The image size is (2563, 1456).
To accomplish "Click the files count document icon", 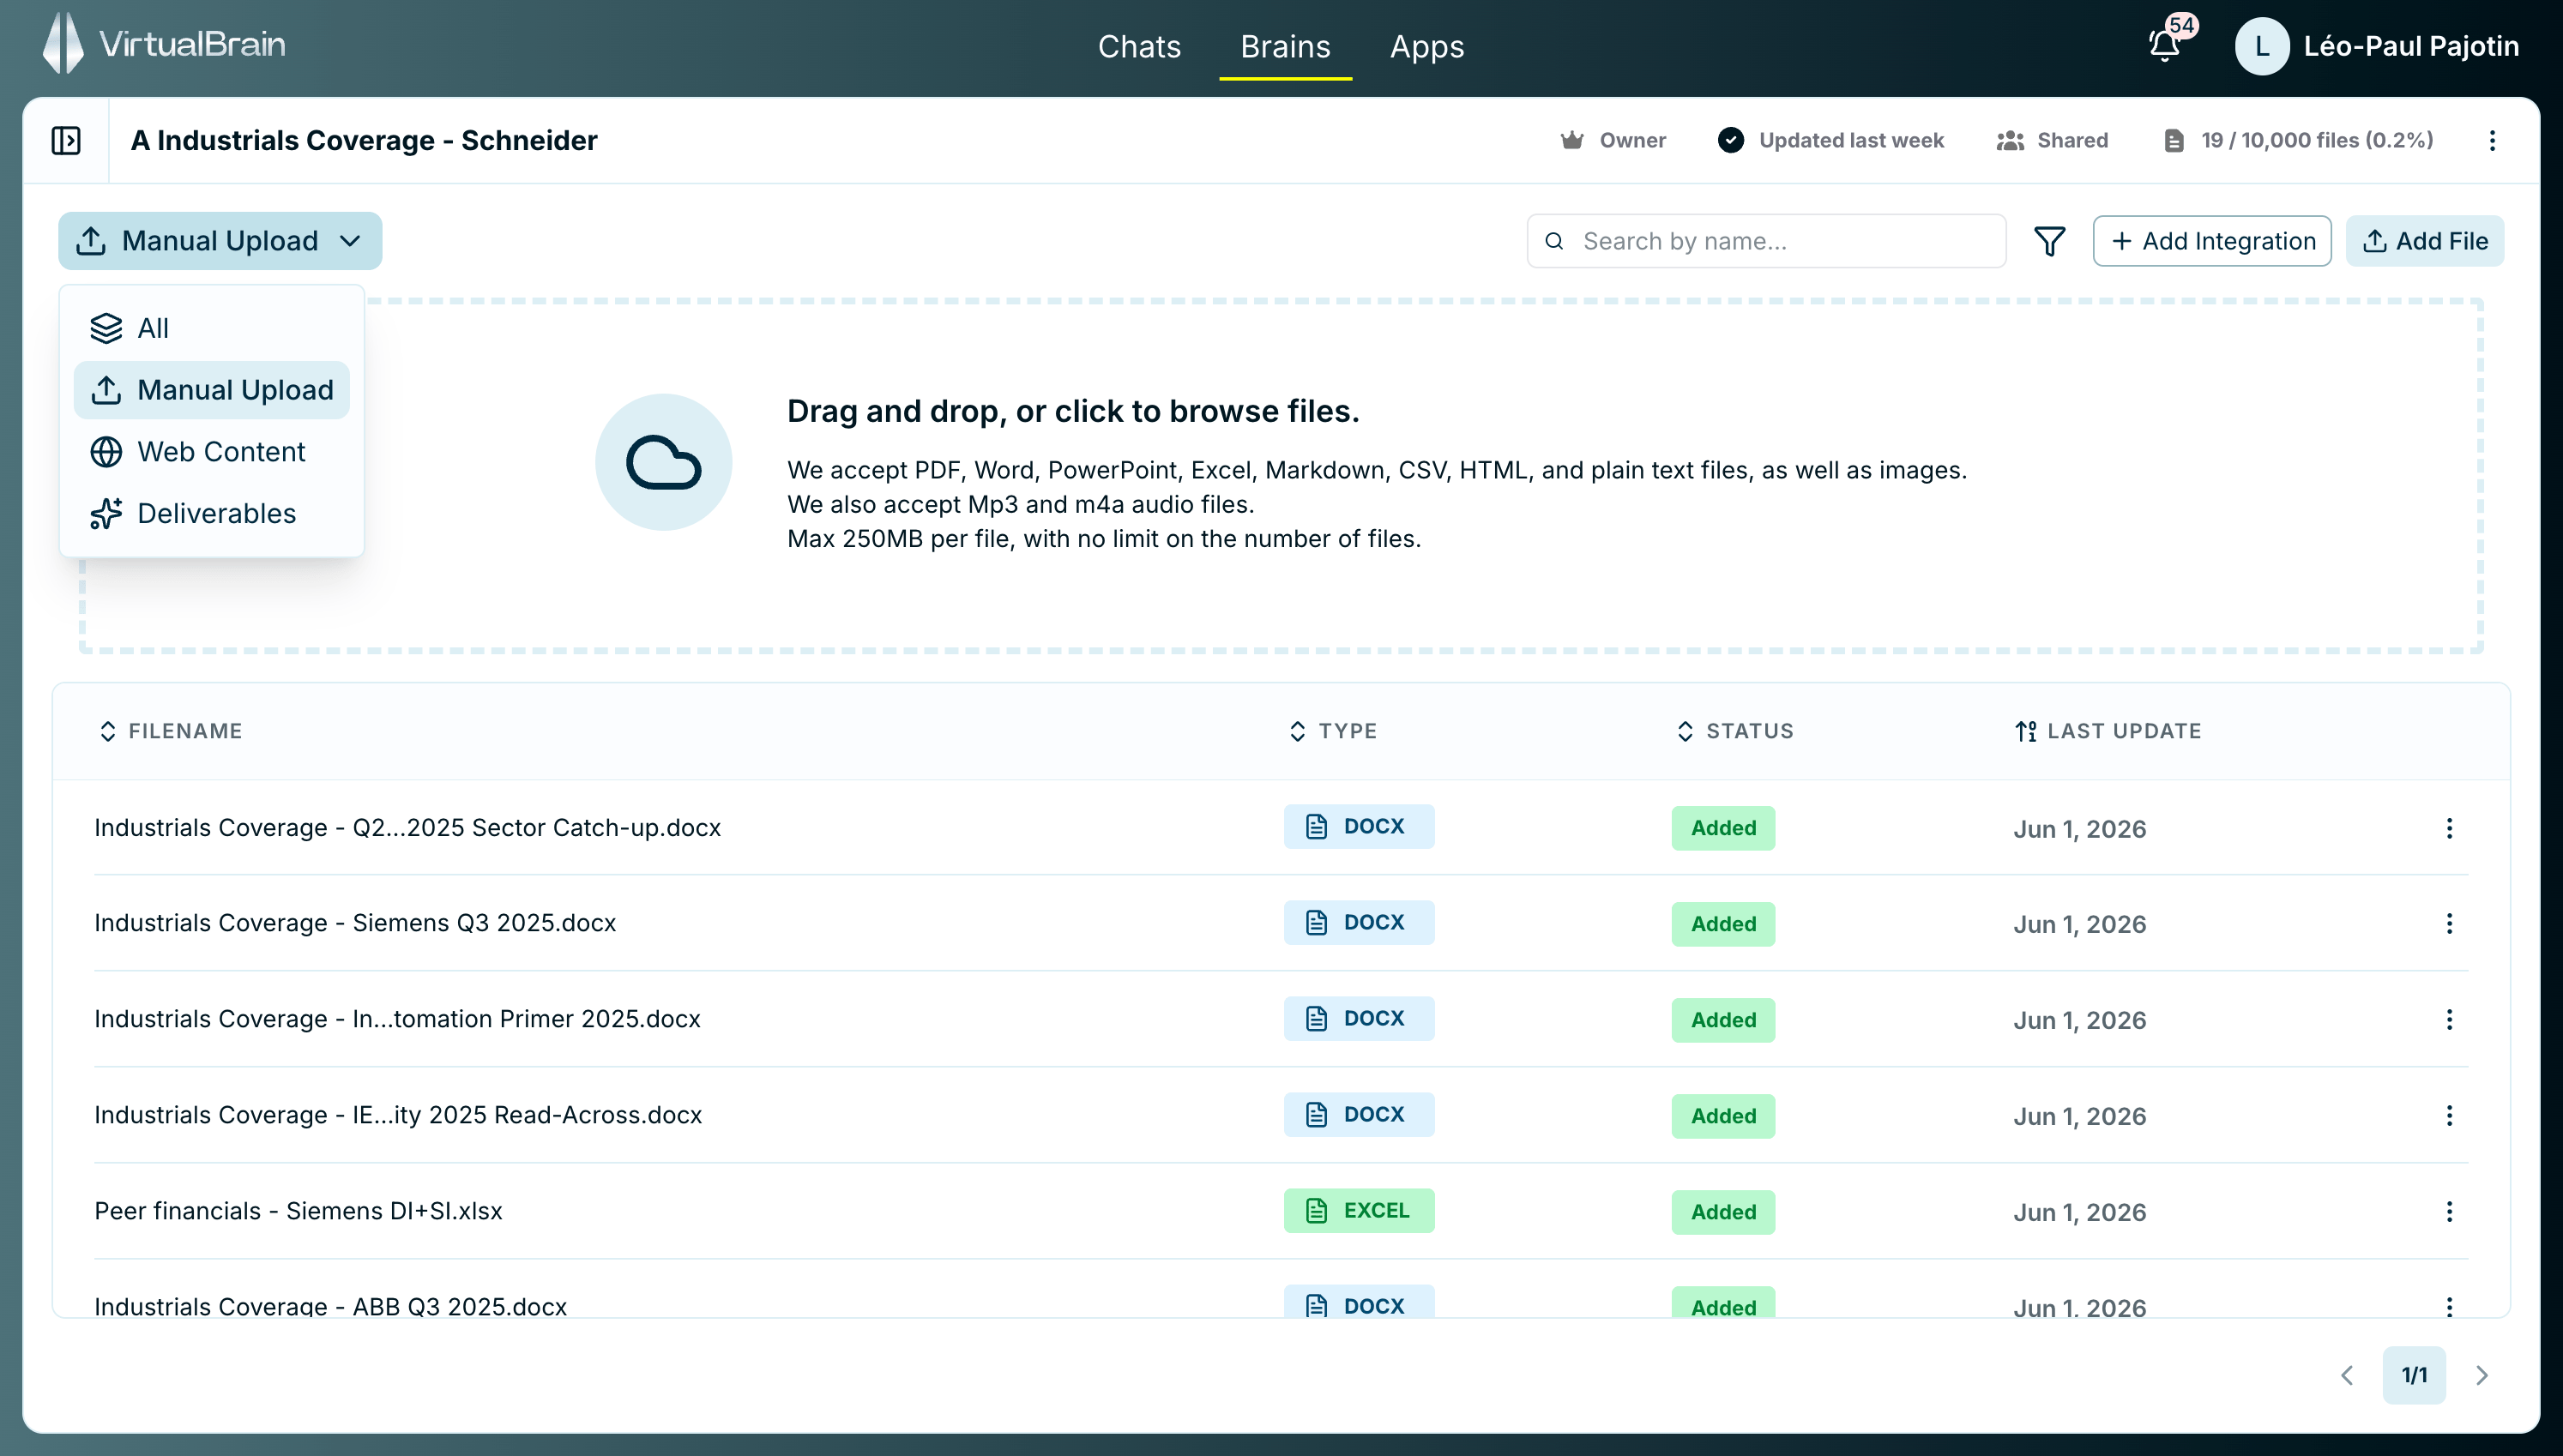I will (x=2173, y=140).
